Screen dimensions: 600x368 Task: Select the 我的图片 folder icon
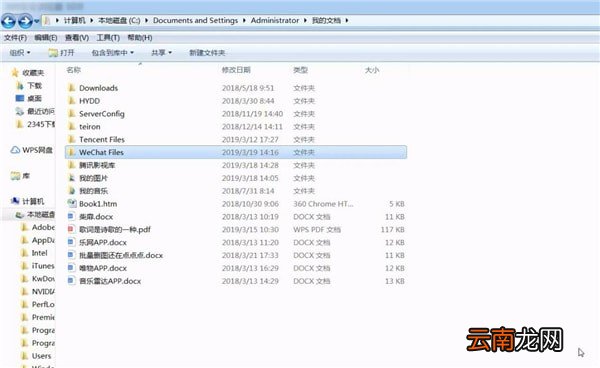click(72, 178)
